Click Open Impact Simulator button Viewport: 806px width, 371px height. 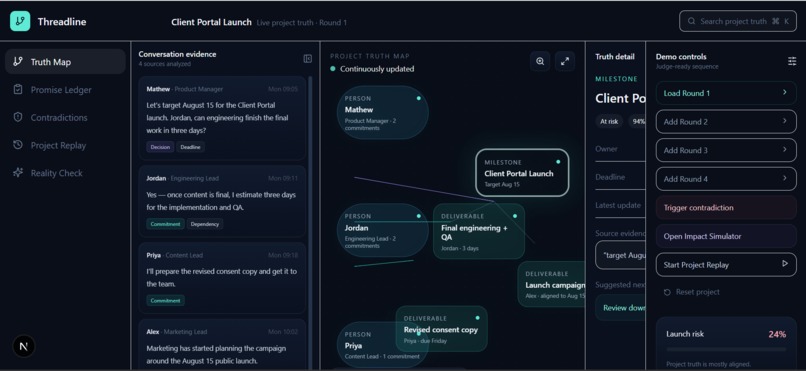[726, 236]
